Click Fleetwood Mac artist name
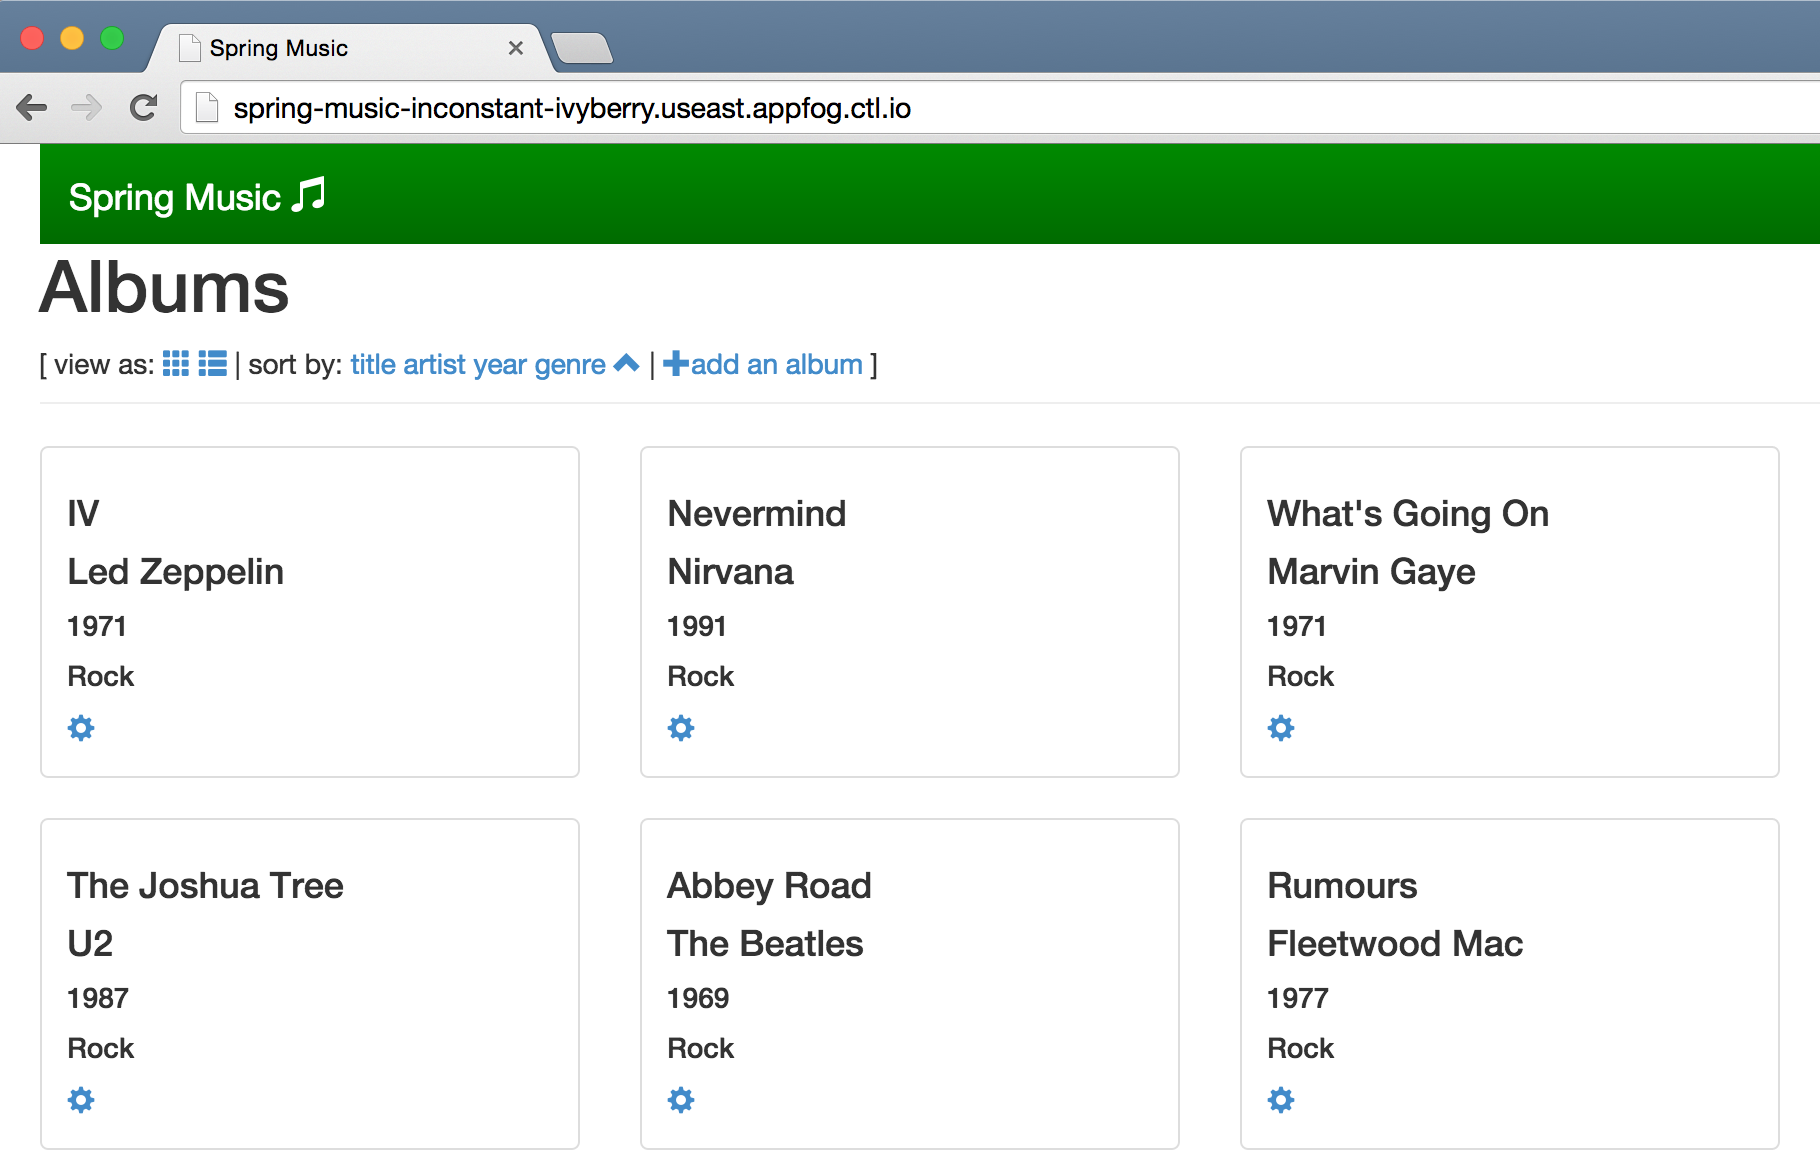1820x1160 pixels. click(1395, 944)
